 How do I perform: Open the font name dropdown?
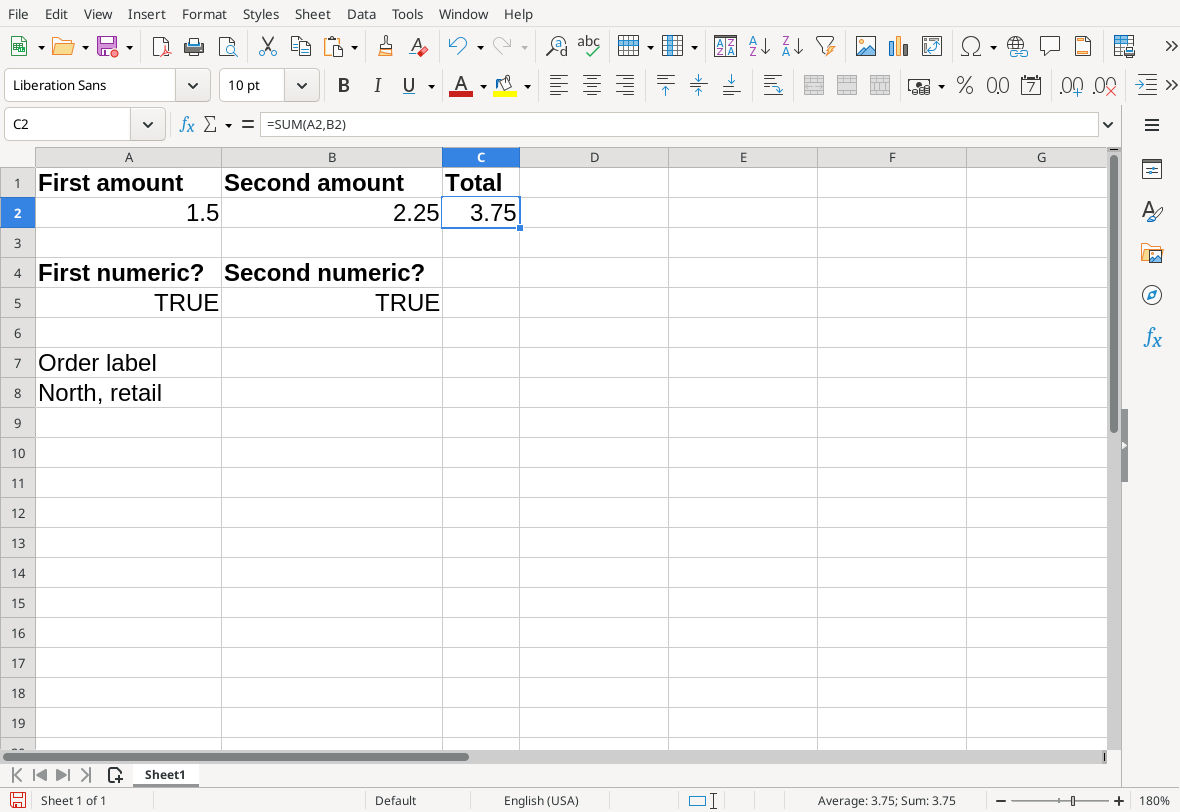tap(193, 86)
